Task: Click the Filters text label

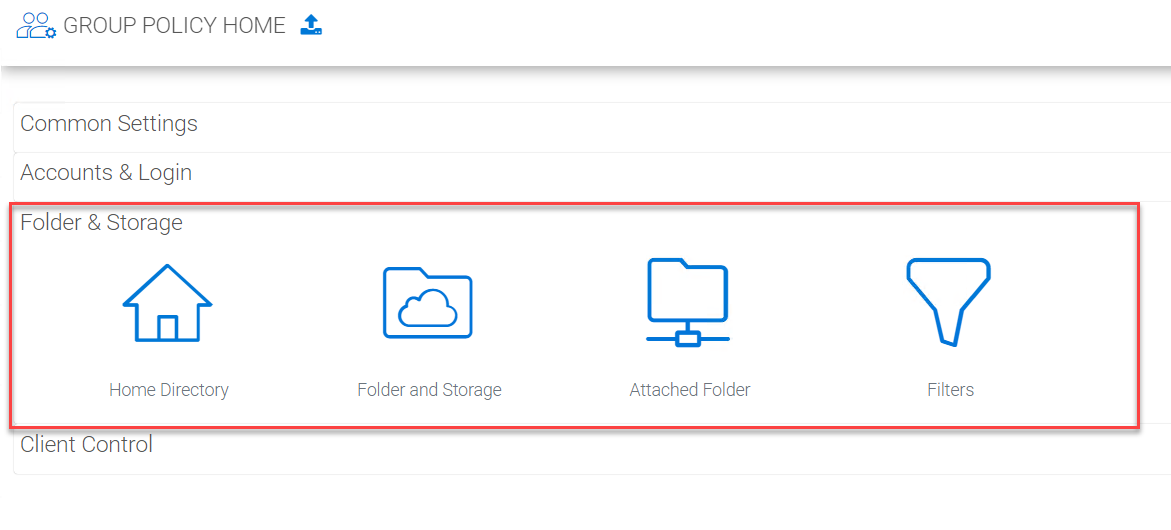Action: click(951, 390)
